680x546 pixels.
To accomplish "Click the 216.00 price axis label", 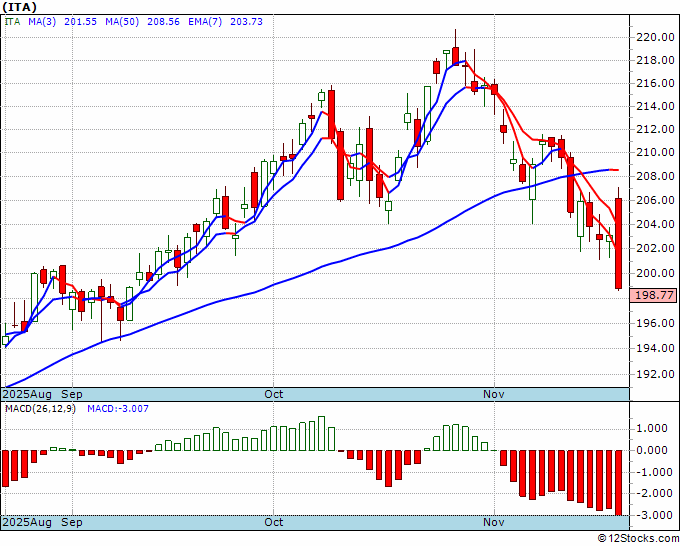I will tap(655, 83).
